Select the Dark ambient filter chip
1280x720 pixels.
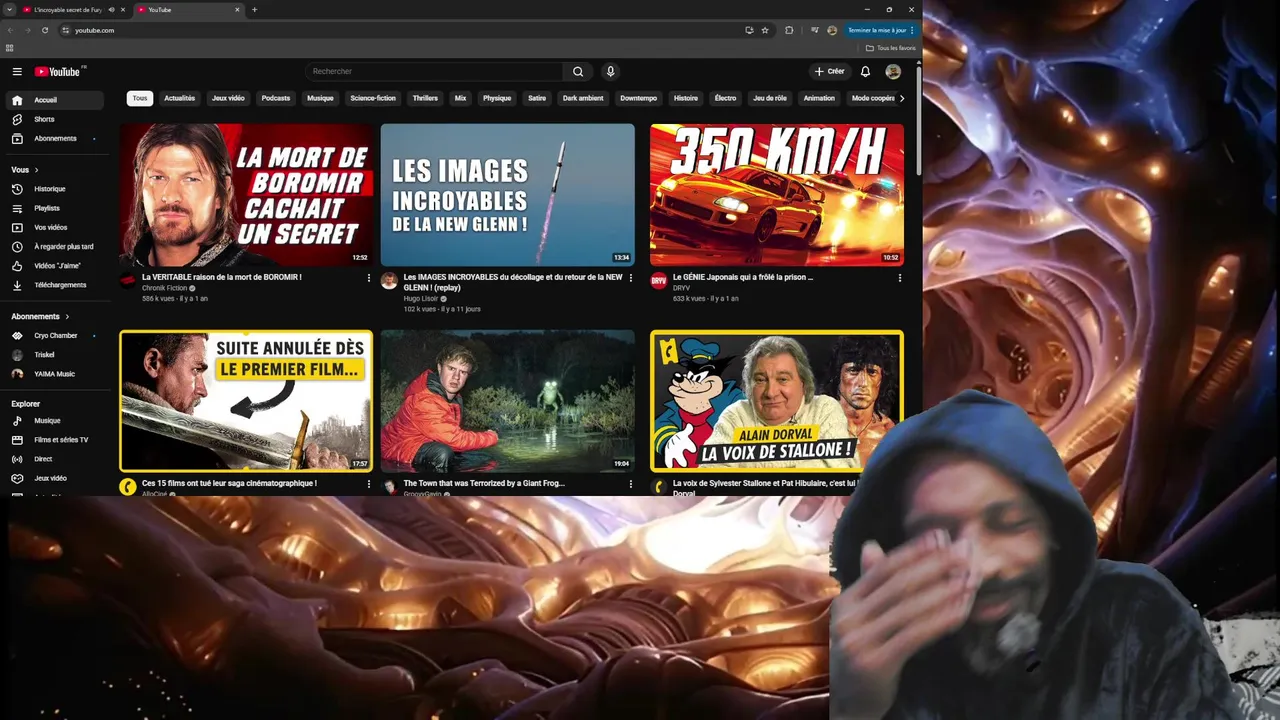tap(583, 98)
